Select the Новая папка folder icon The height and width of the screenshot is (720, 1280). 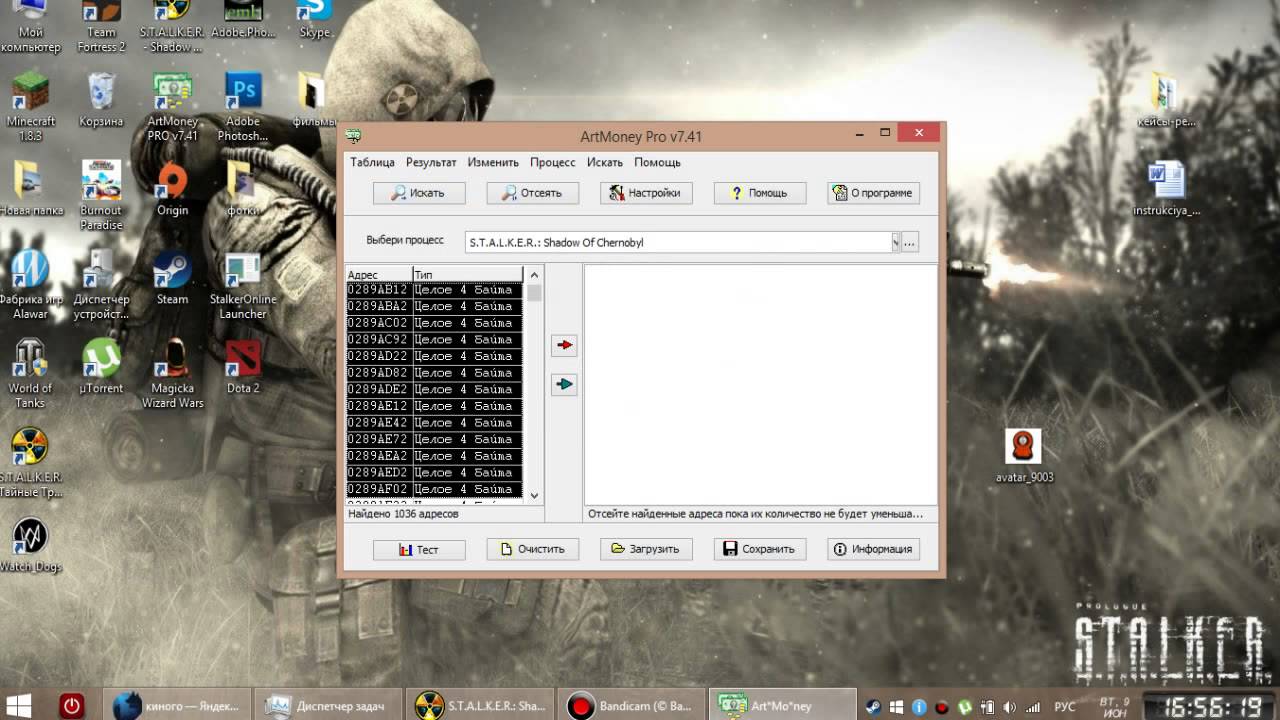click(30, 189)
